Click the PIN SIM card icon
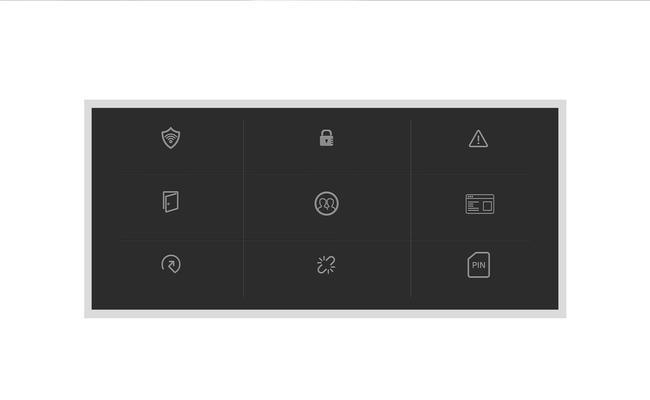 [478, 265]
